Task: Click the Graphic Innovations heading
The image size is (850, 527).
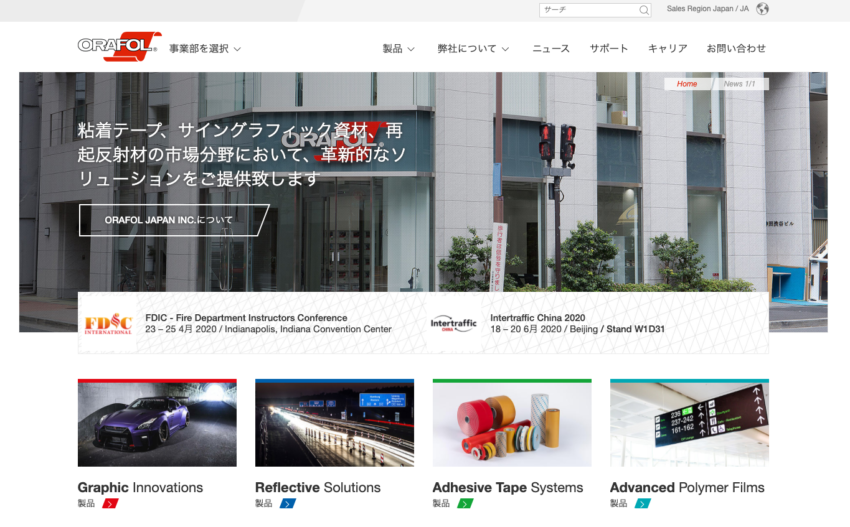Action: (x=140, y=487)
